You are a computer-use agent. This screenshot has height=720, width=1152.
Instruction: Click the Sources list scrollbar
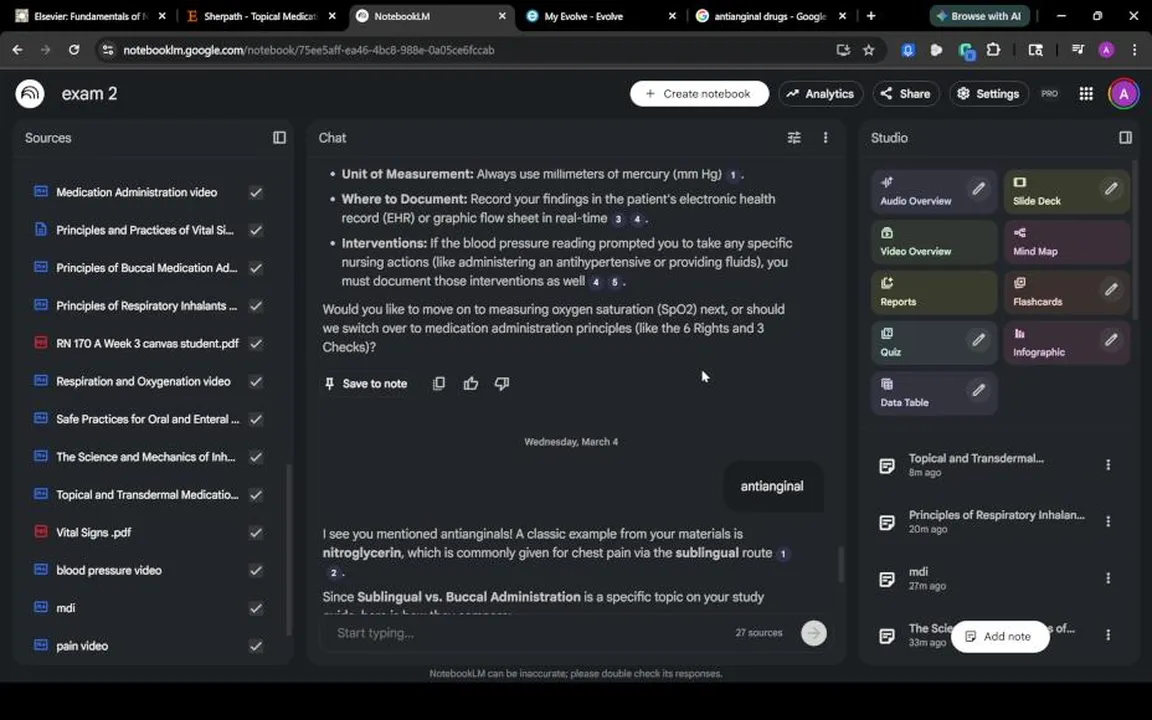[289, 549]
